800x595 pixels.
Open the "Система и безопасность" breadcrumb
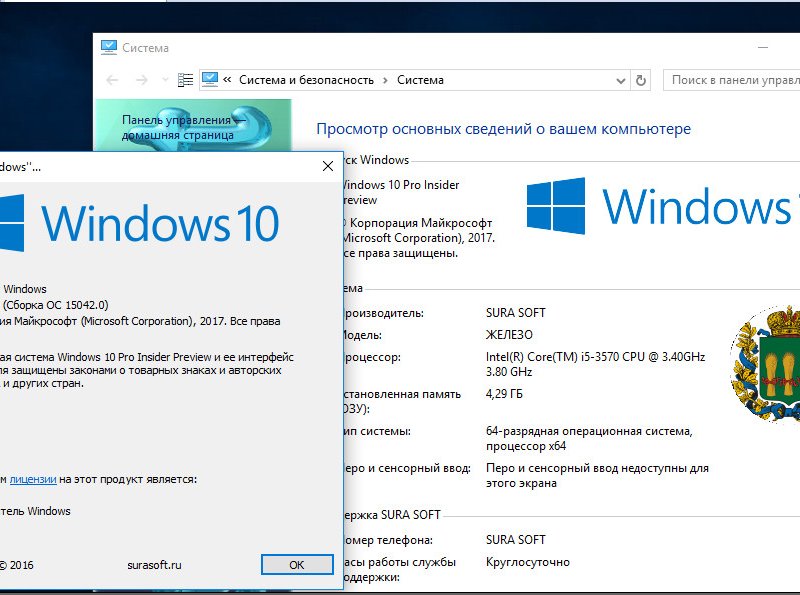coord(306,80)
